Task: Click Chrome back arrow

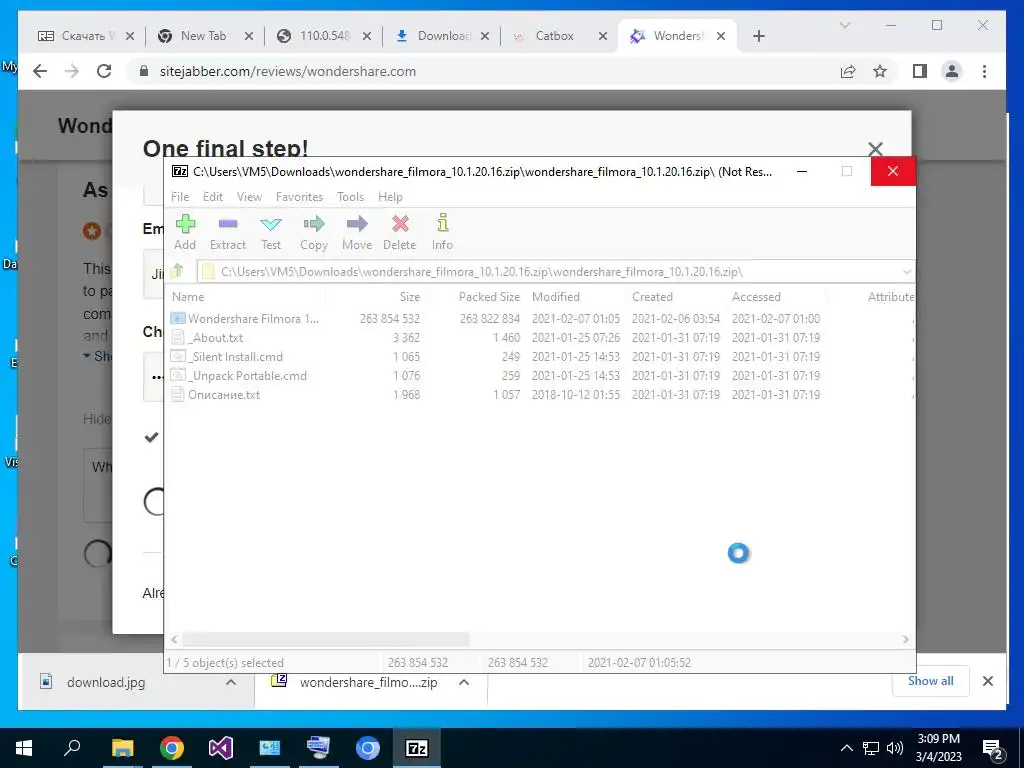Action: (40, 71)
